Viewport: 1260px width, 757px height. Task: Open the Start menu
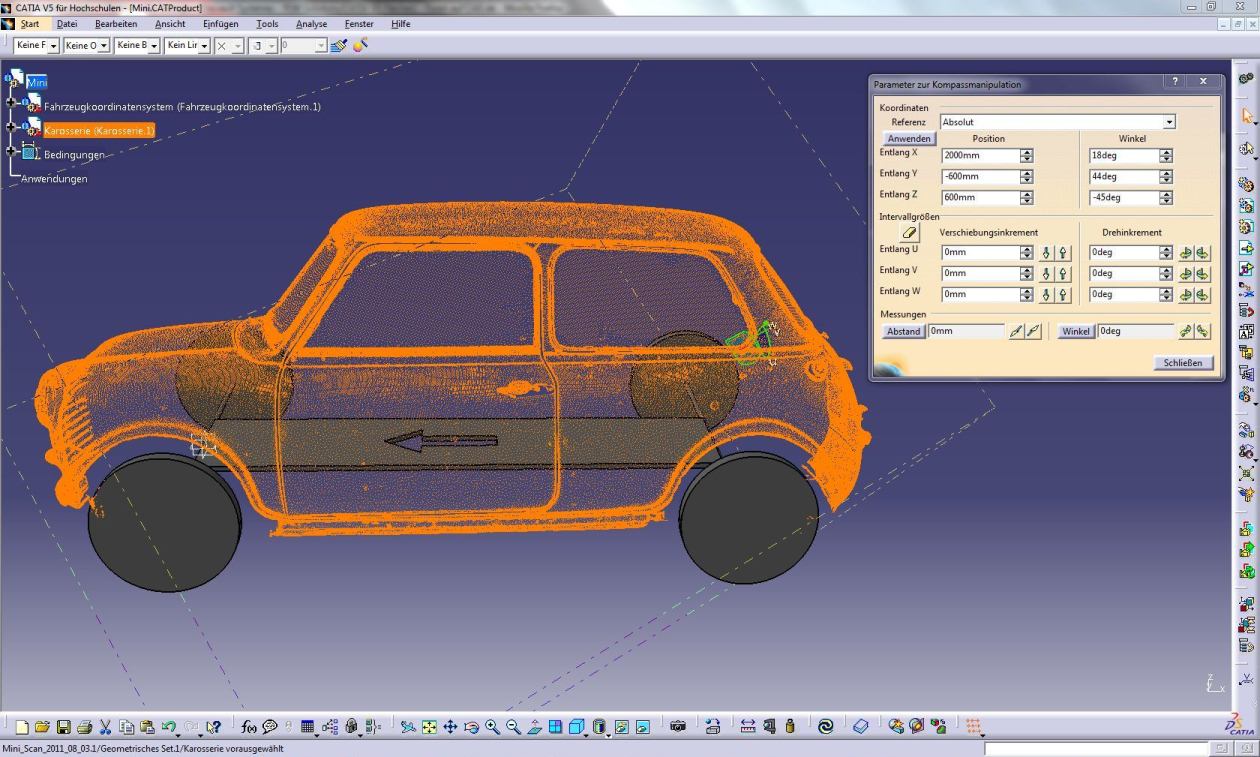30,24
